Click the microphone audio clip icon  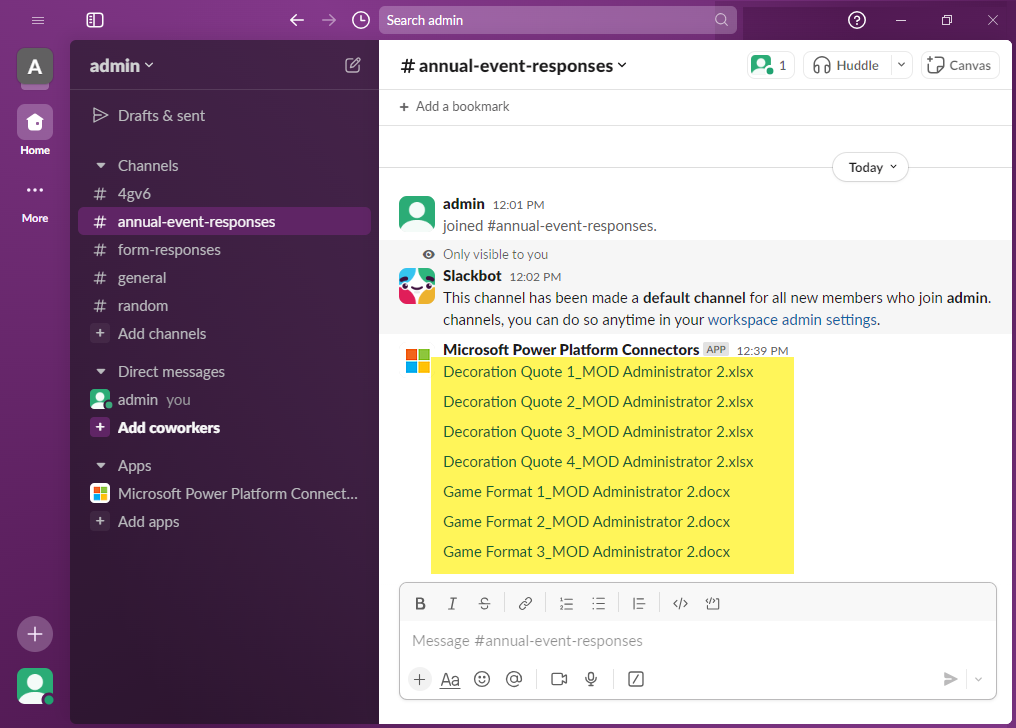coord(591,679)
